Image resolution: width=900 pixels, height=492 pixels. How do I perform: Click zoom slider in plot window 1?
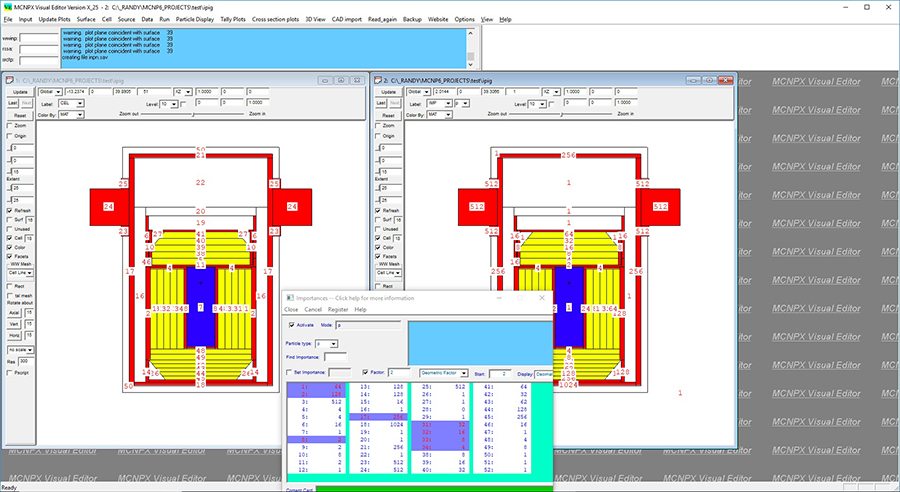(193, 114)
